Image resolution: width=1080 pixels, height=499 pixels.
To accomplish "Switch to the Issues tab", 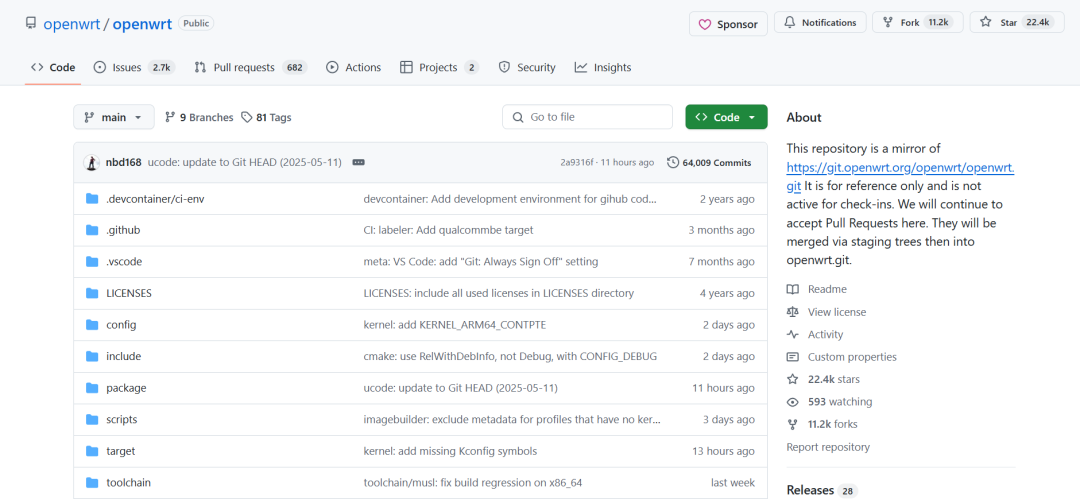I will pos(134,68).
